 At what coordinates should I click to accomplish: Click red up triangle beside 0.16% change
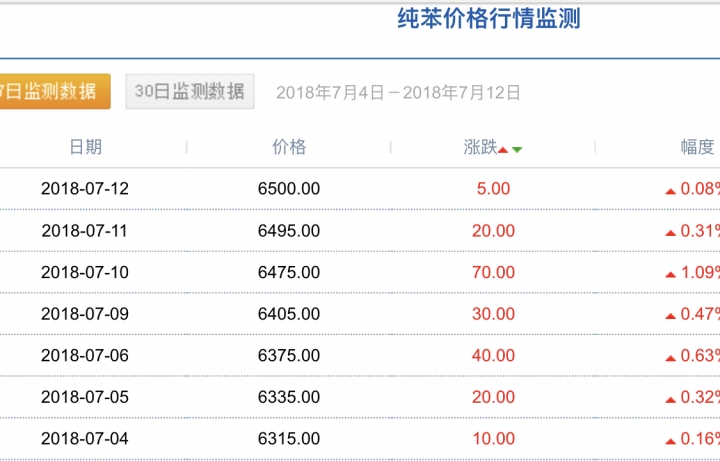[670, 441]
